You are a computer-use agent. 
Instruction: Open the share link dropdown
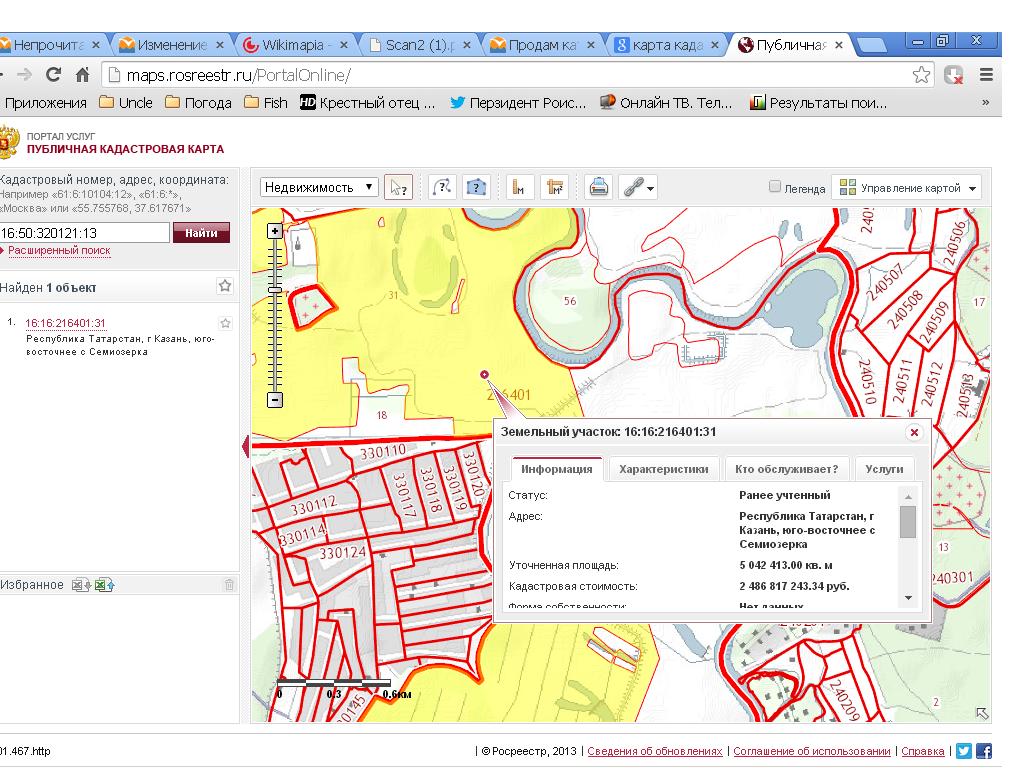coord(638,187)
